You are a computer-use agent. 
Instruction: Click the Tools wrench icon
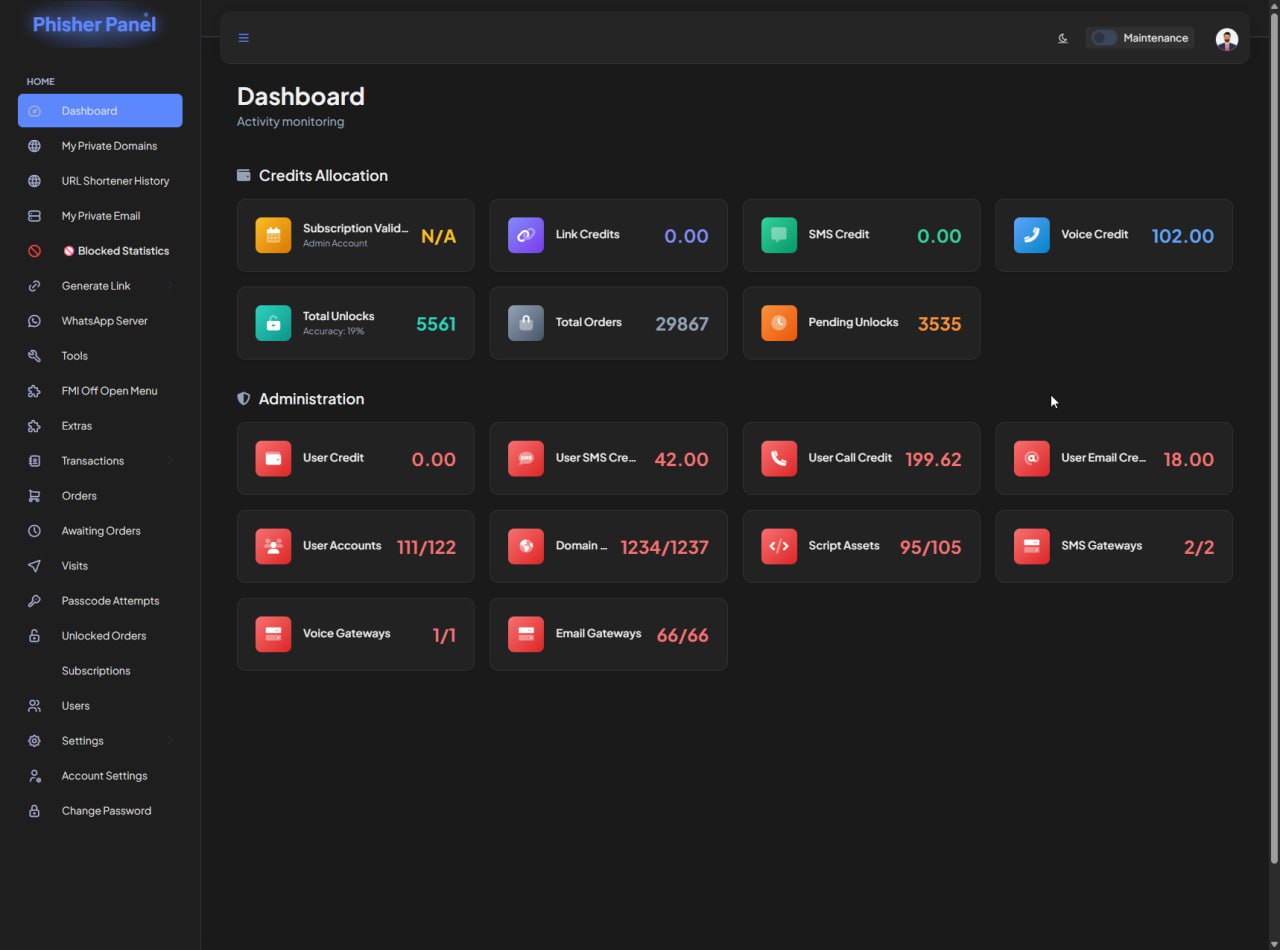coord(34,356)
